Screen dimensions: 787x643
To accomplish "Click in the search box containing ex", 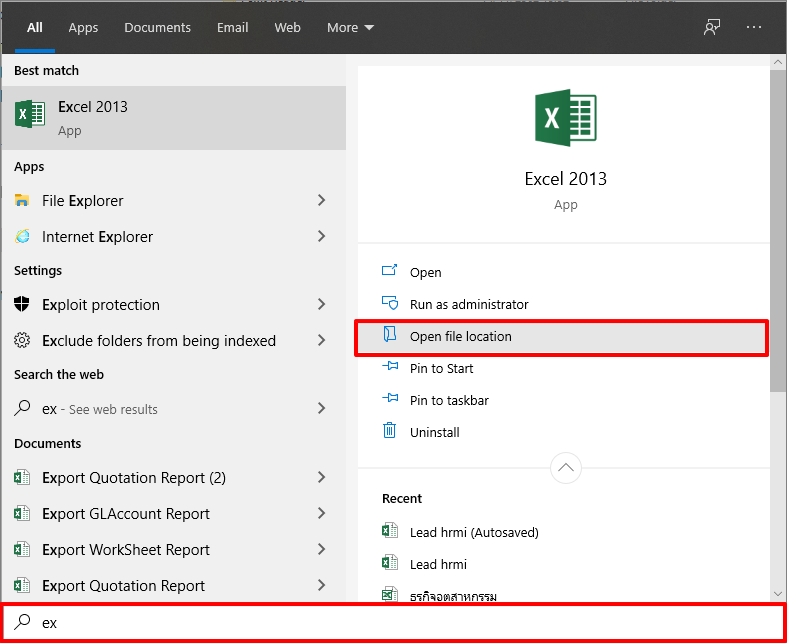I will click(394, 622).
